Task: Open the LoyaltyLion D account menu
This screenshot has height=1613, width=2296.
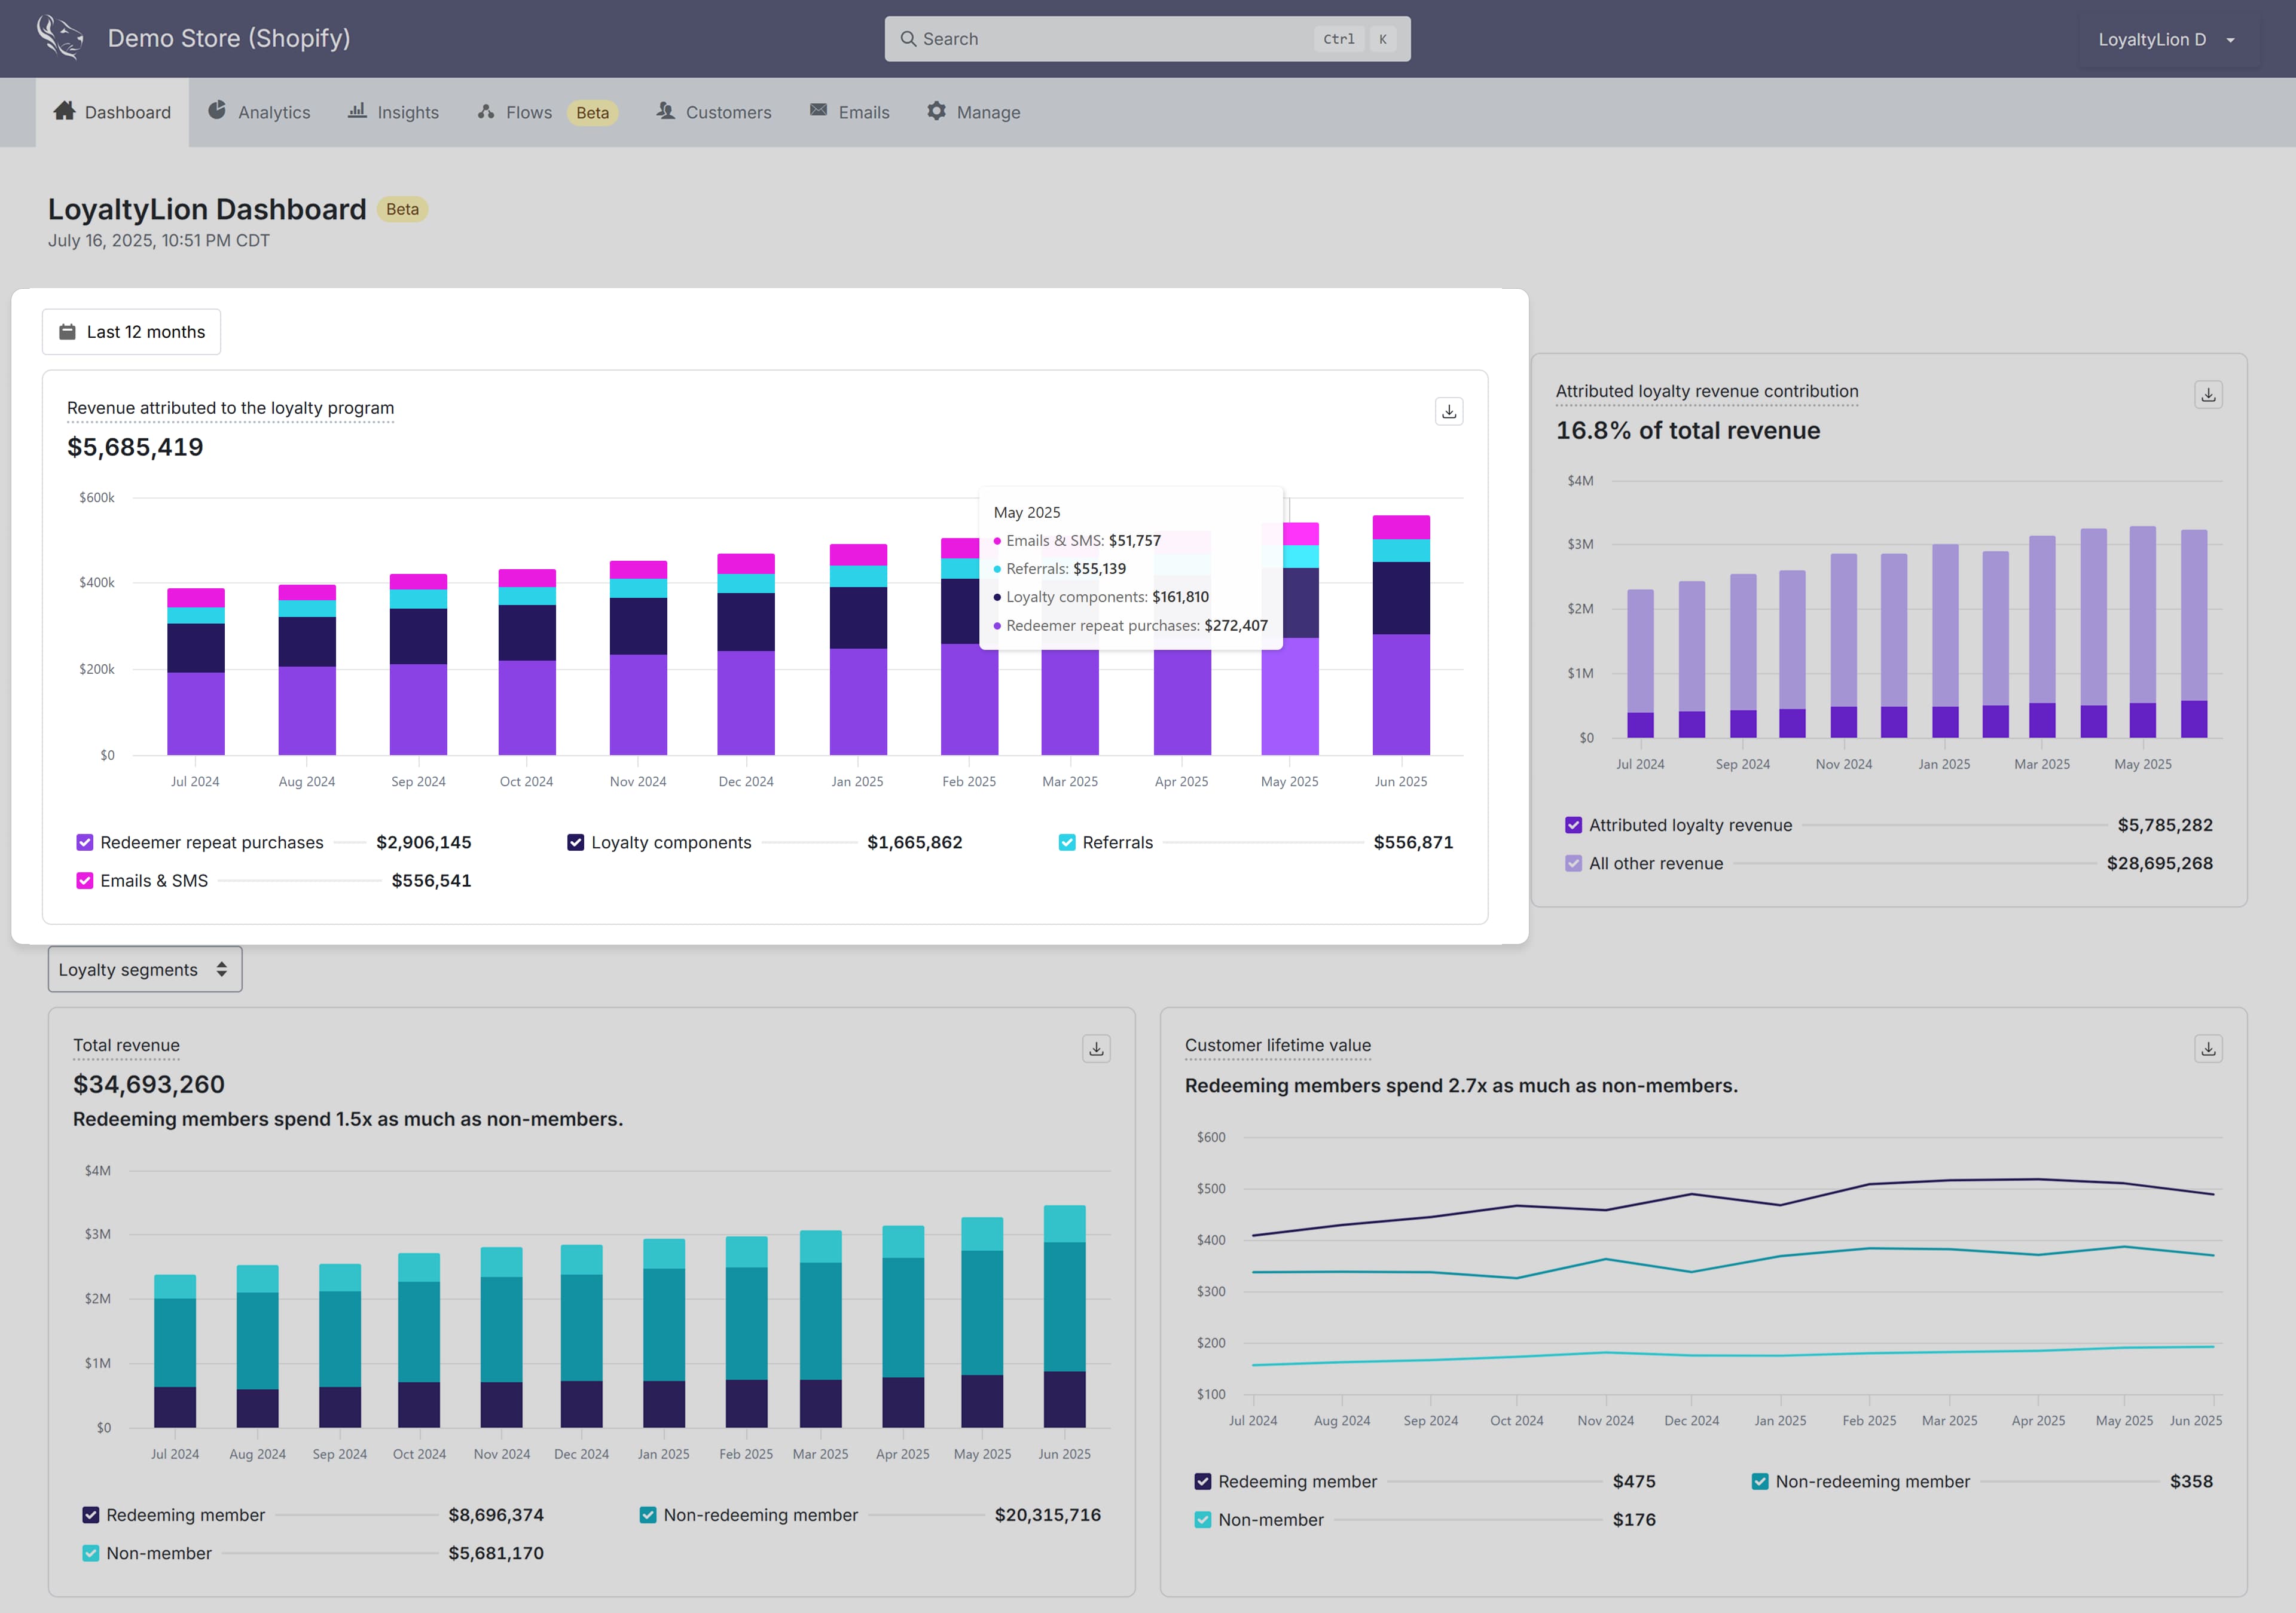Action: point(2167,39)
